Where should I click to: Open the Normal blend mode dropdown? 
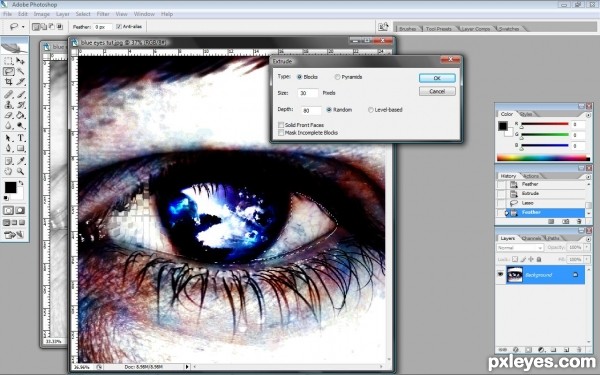[520, 248]
